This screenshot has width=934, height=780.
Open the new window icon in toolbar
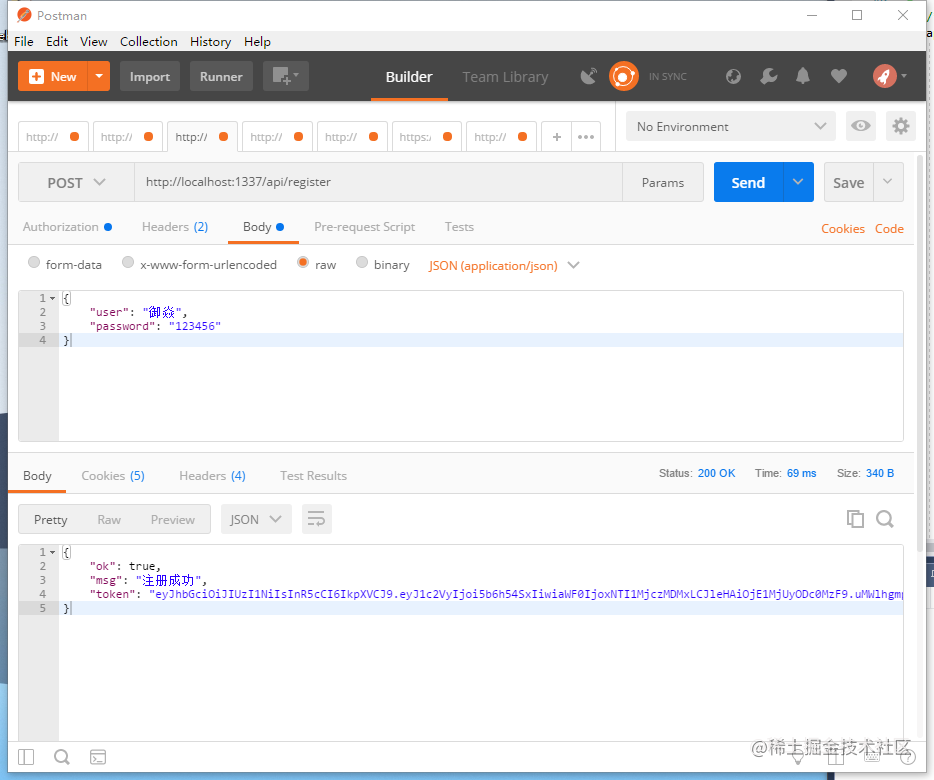click(x=286, y=76)
